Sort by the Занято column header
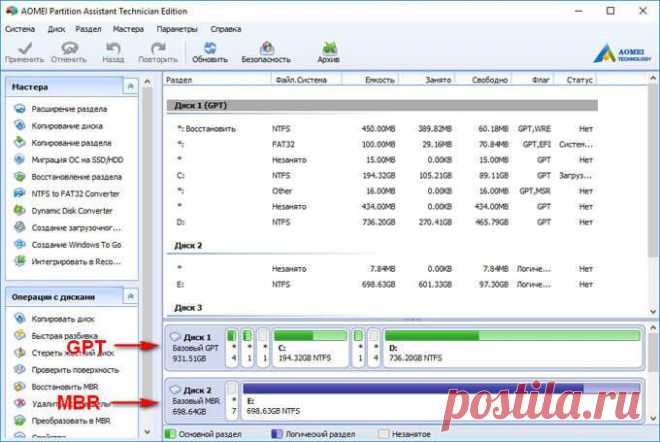The height and width of the screenshot is (442, 660). pyautogui.click(x=426, y=80)
